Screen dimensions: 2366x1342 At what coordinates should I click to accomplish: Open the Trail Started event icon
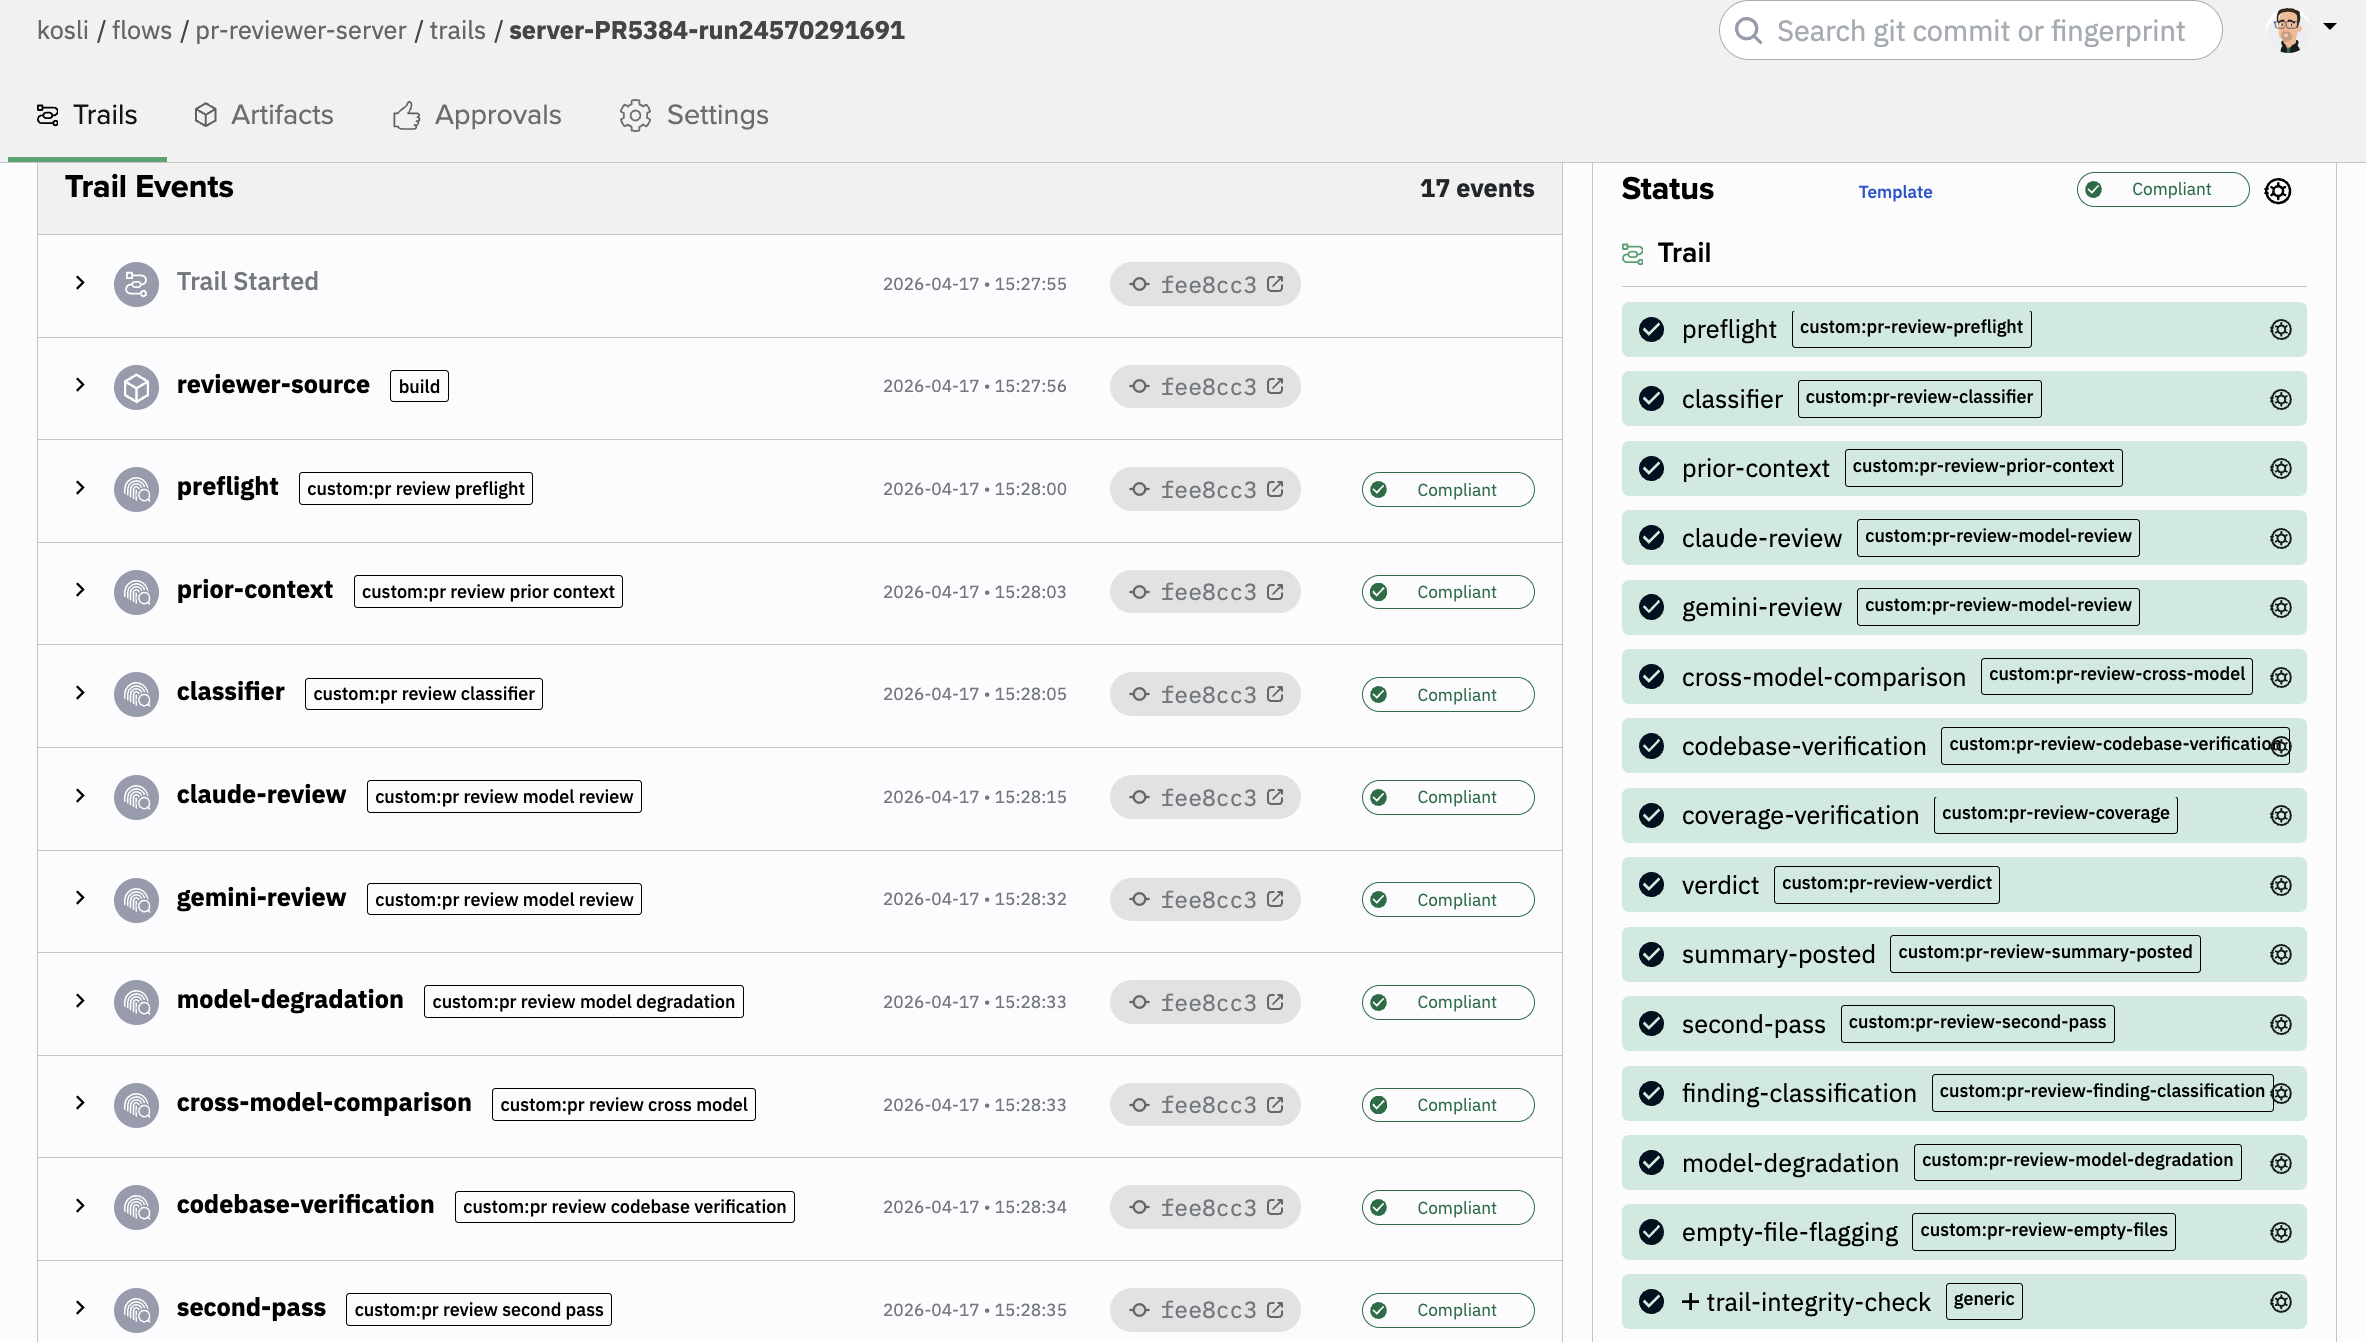[x=136, y=283]
